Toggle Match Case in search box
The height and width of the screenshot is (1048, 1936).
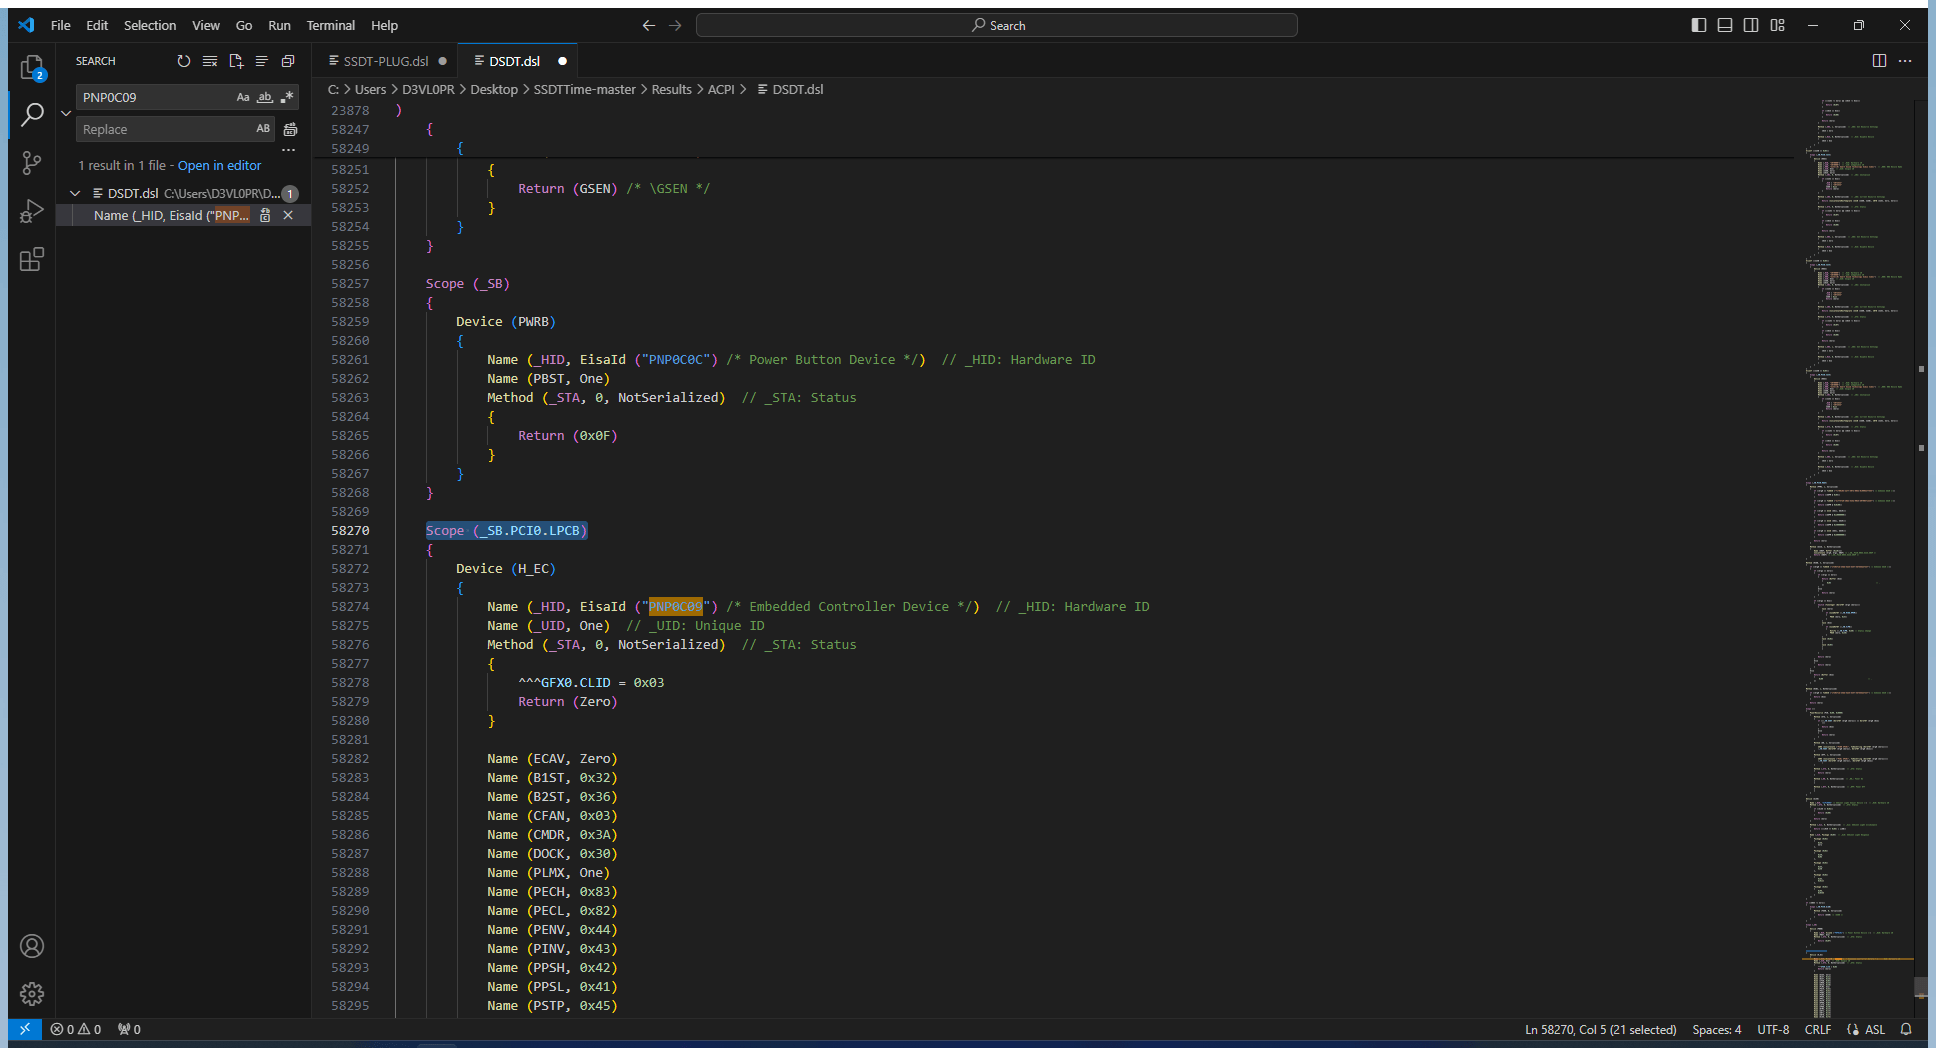(243, 97)
